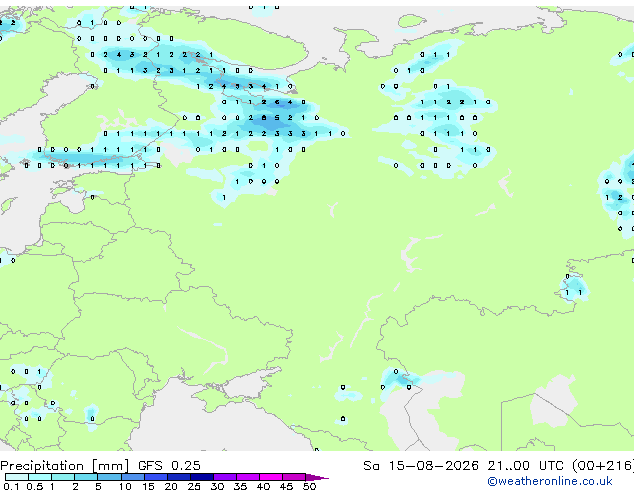Screen dimensions: 634x490
Task: Pick the 5–10 mm legend color
Action: pos(110,477)
